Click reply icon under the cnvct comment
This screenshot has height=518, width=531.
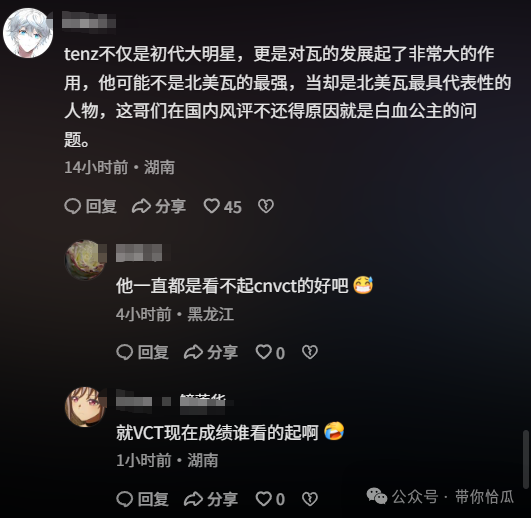point(124,352)
